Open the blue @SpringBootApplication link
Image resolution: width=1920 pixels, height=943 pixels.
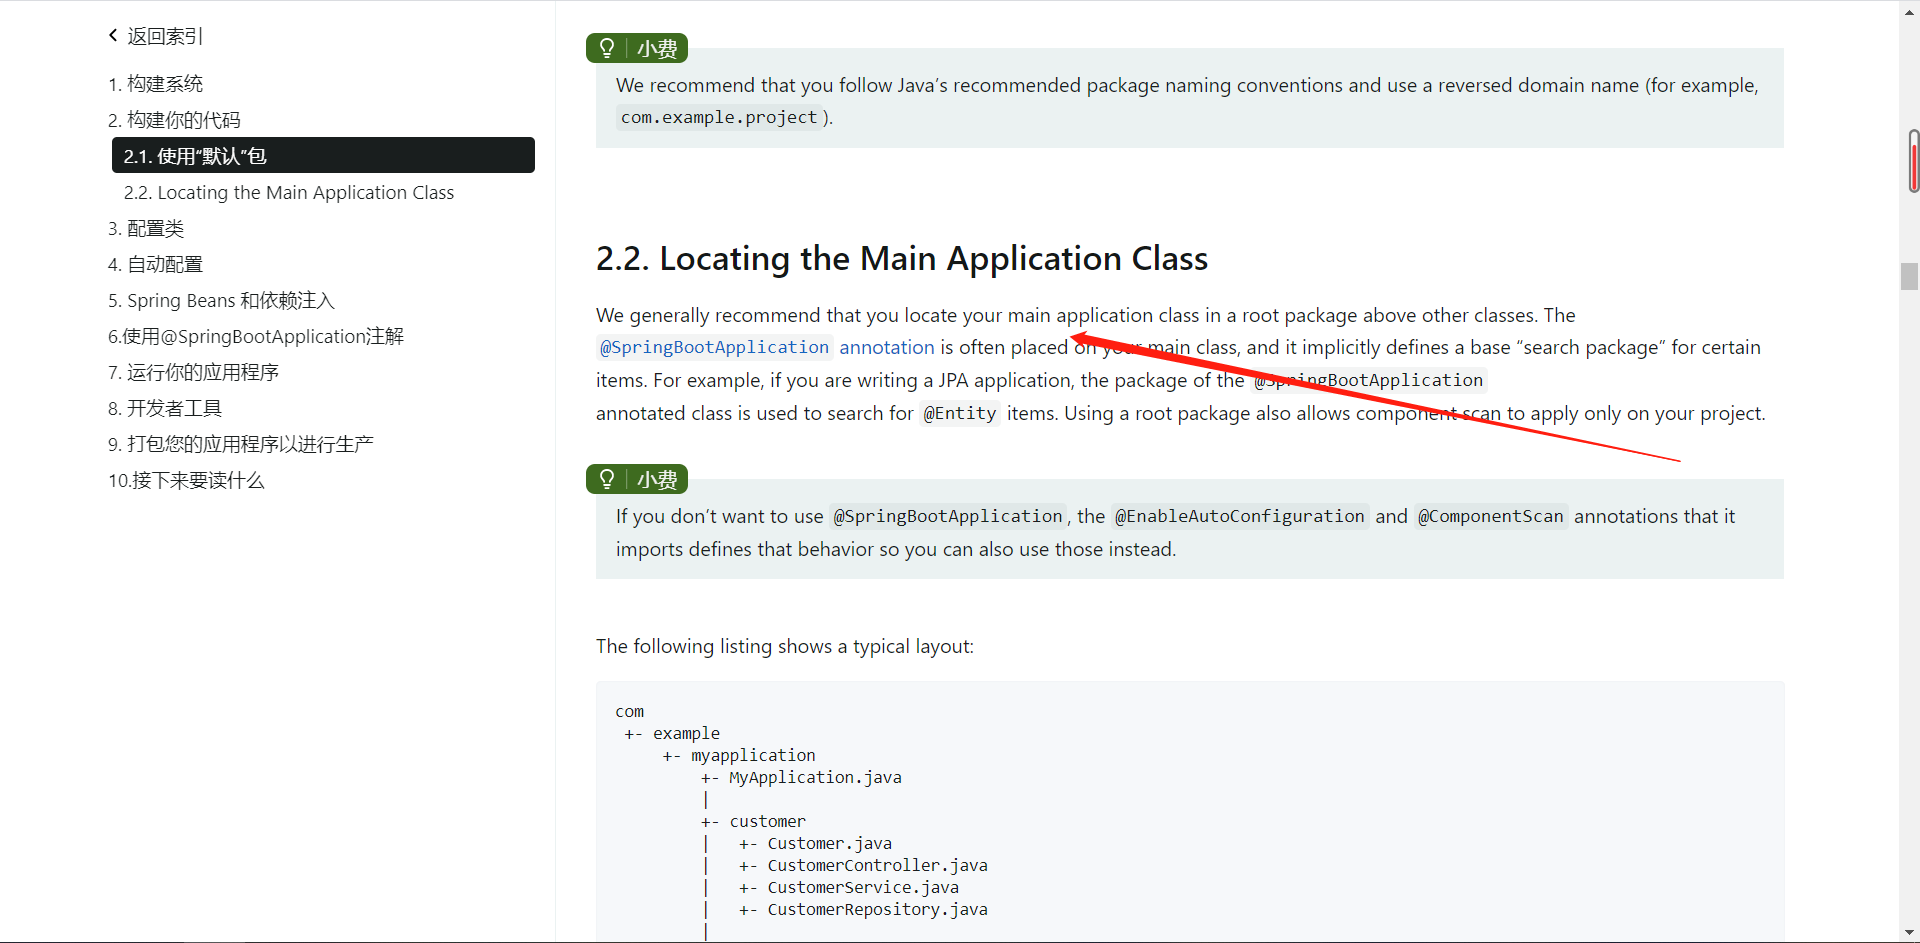click(714, 347)
